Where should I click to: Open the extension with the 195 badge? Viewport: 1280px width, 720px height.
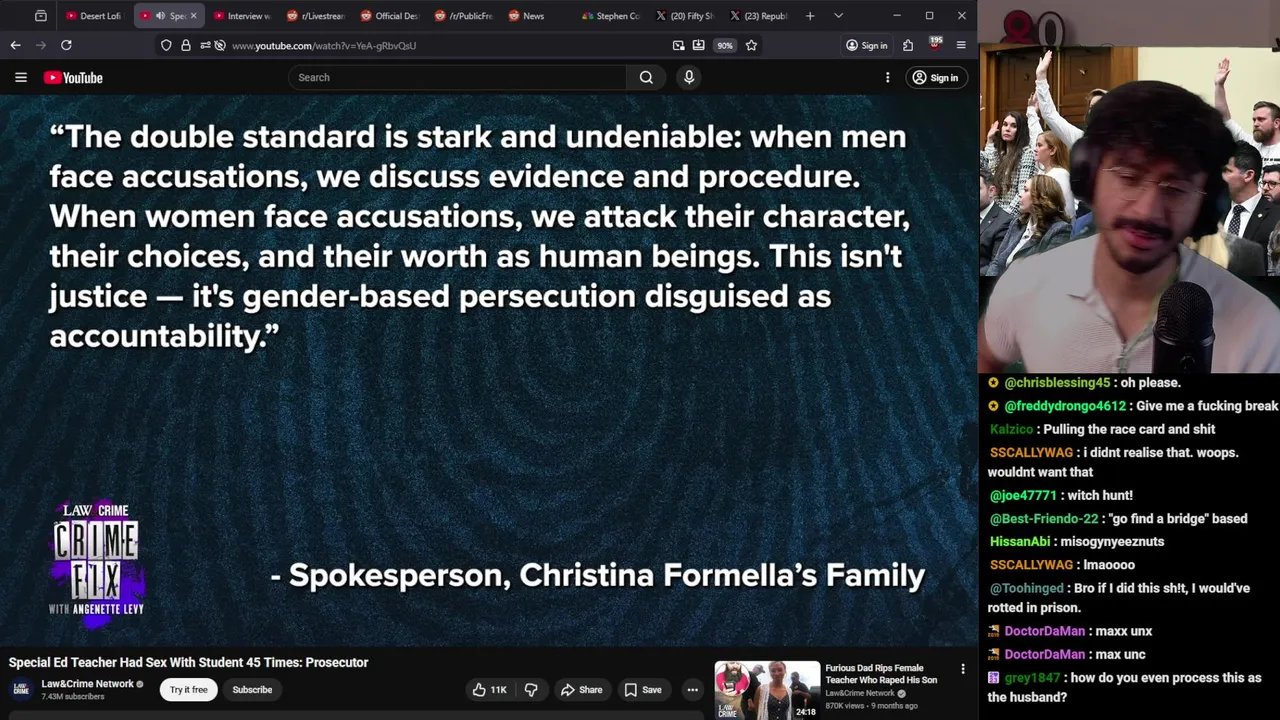(x=935, y=44)
